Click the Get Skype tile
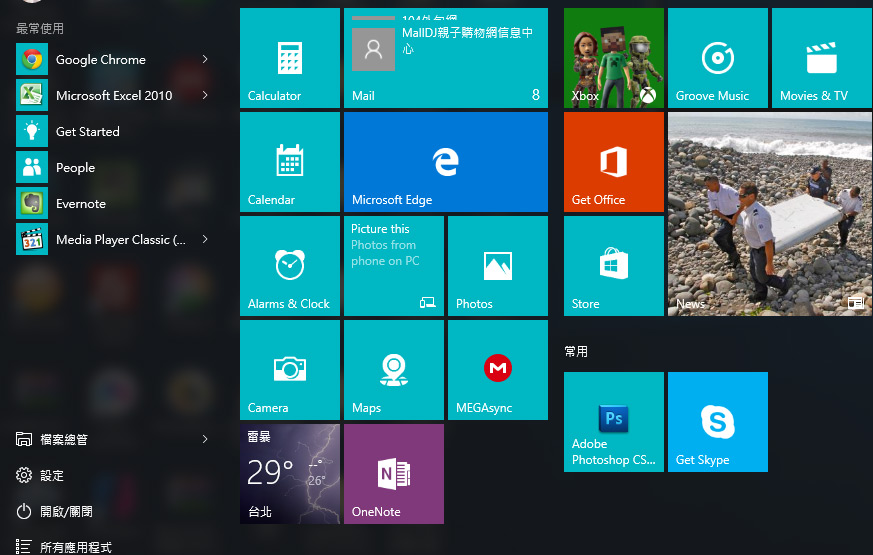Screen dimensions: 873x555 coord(718,422)
